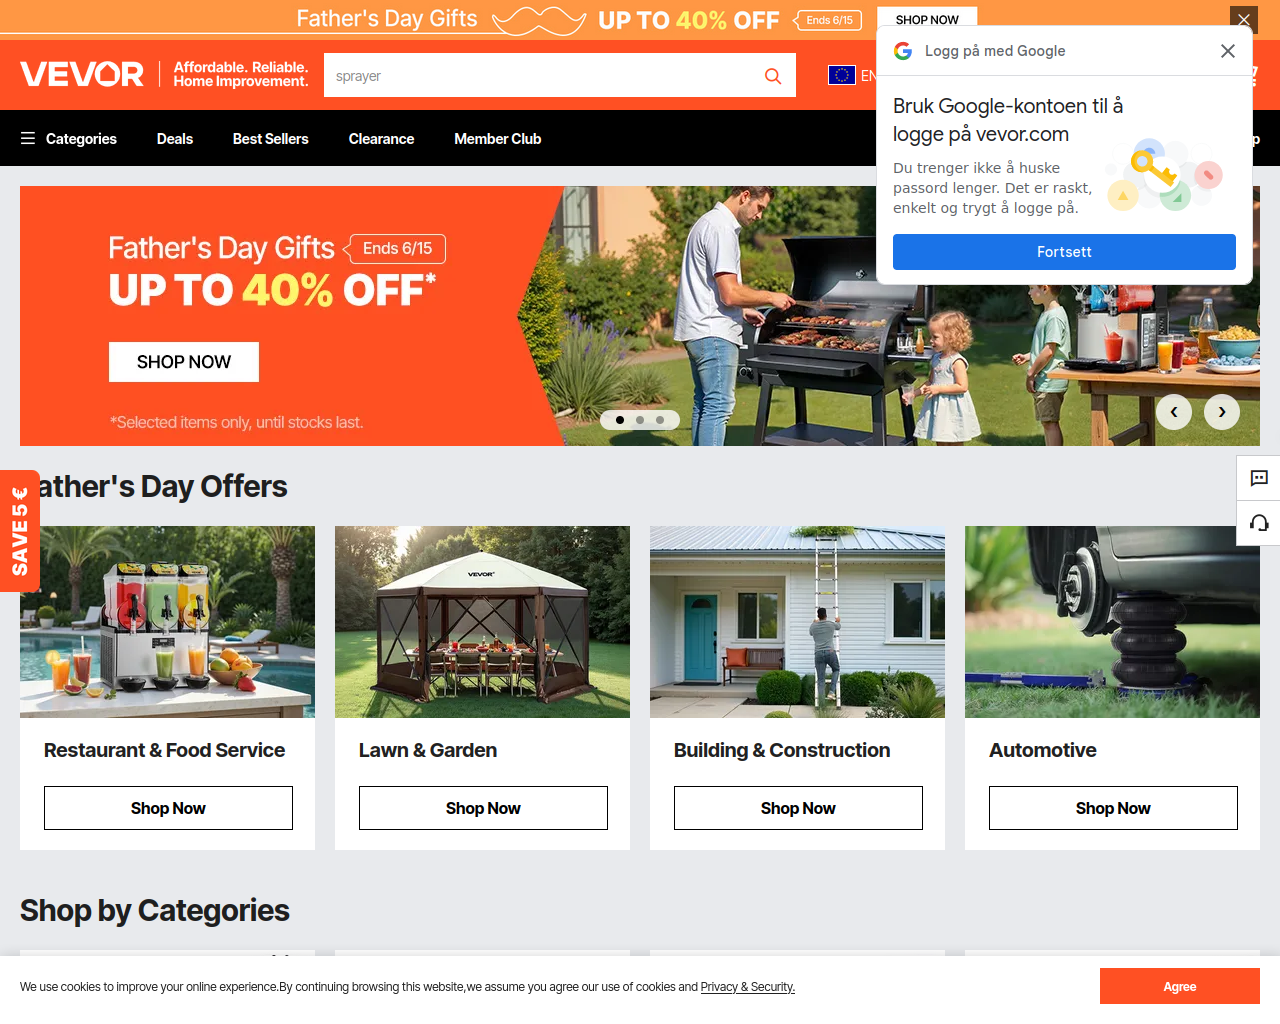Viewport: 1280px width, 1024px height.
Task: Go to previous carousel slide arrow
Action: pyautogui.click(x=1174, y=412)
